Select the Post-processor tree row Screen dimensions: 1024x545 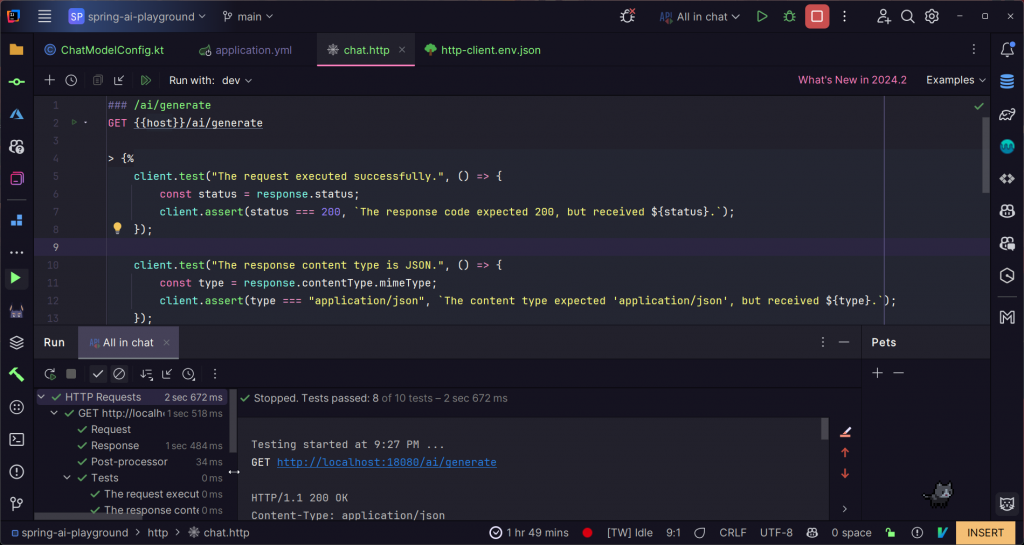coord(129,461)
